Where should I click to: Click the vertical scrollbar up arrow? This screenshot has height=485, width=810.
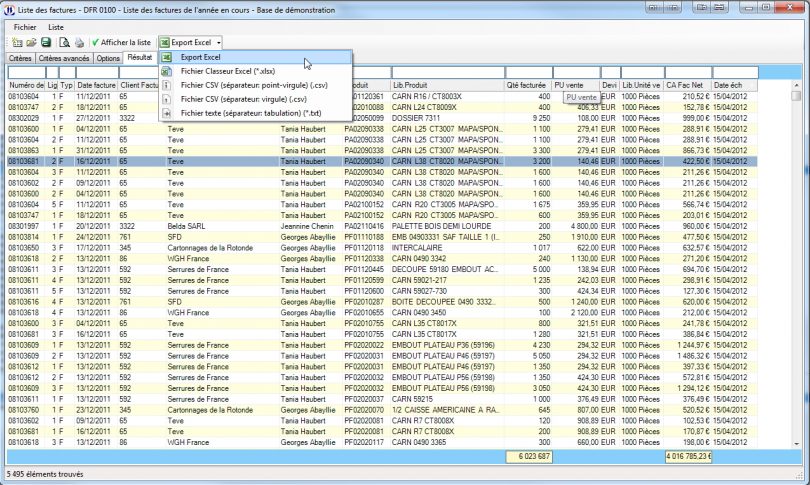click(x=796, y=85)
